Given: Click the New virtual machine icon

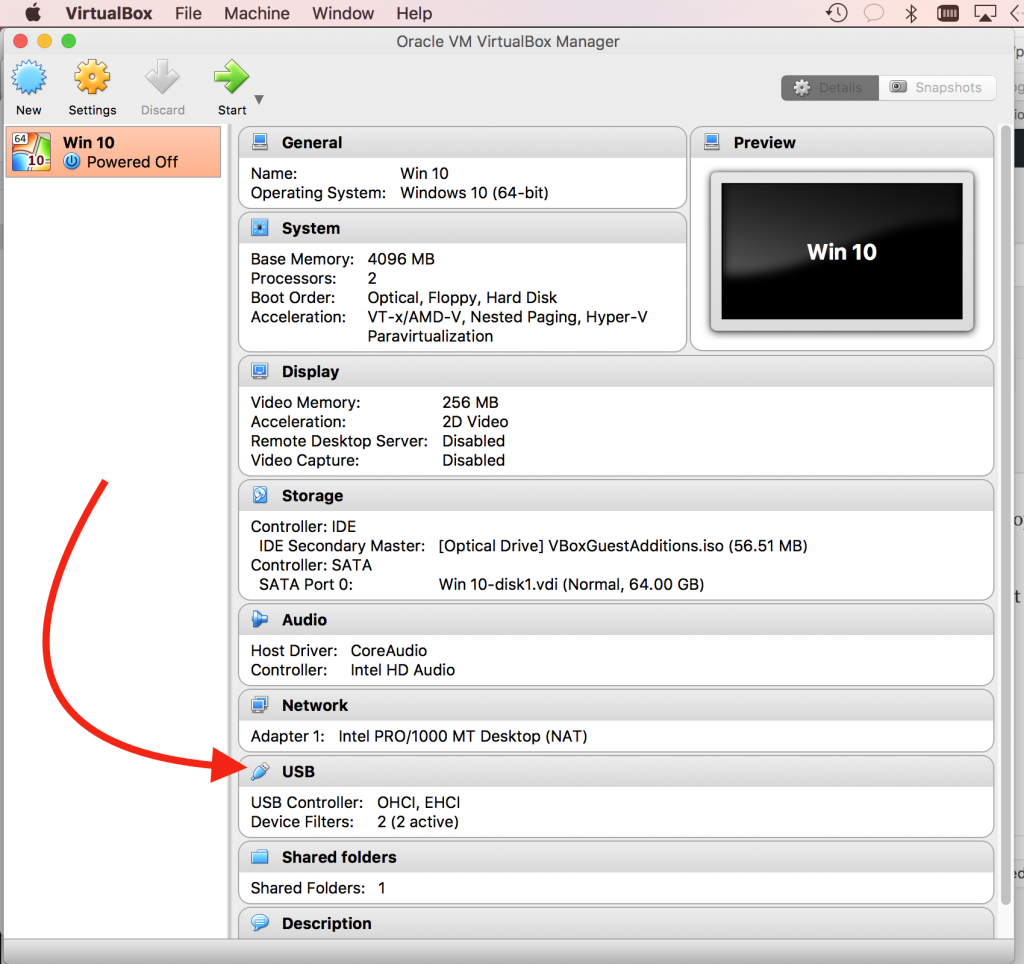Looking at the screenshot, I should (x=29, y=77).
